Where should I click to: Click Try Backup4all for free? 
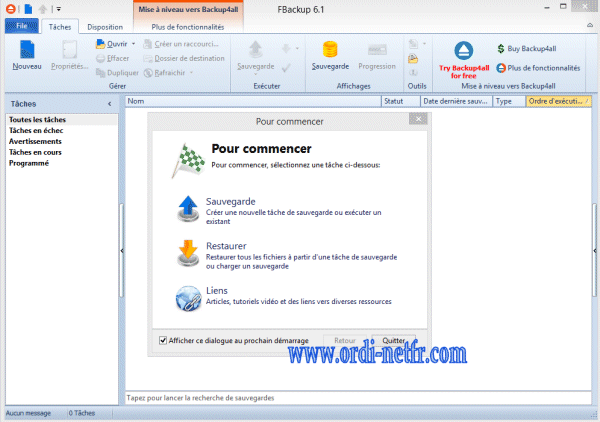click(464, 60)
